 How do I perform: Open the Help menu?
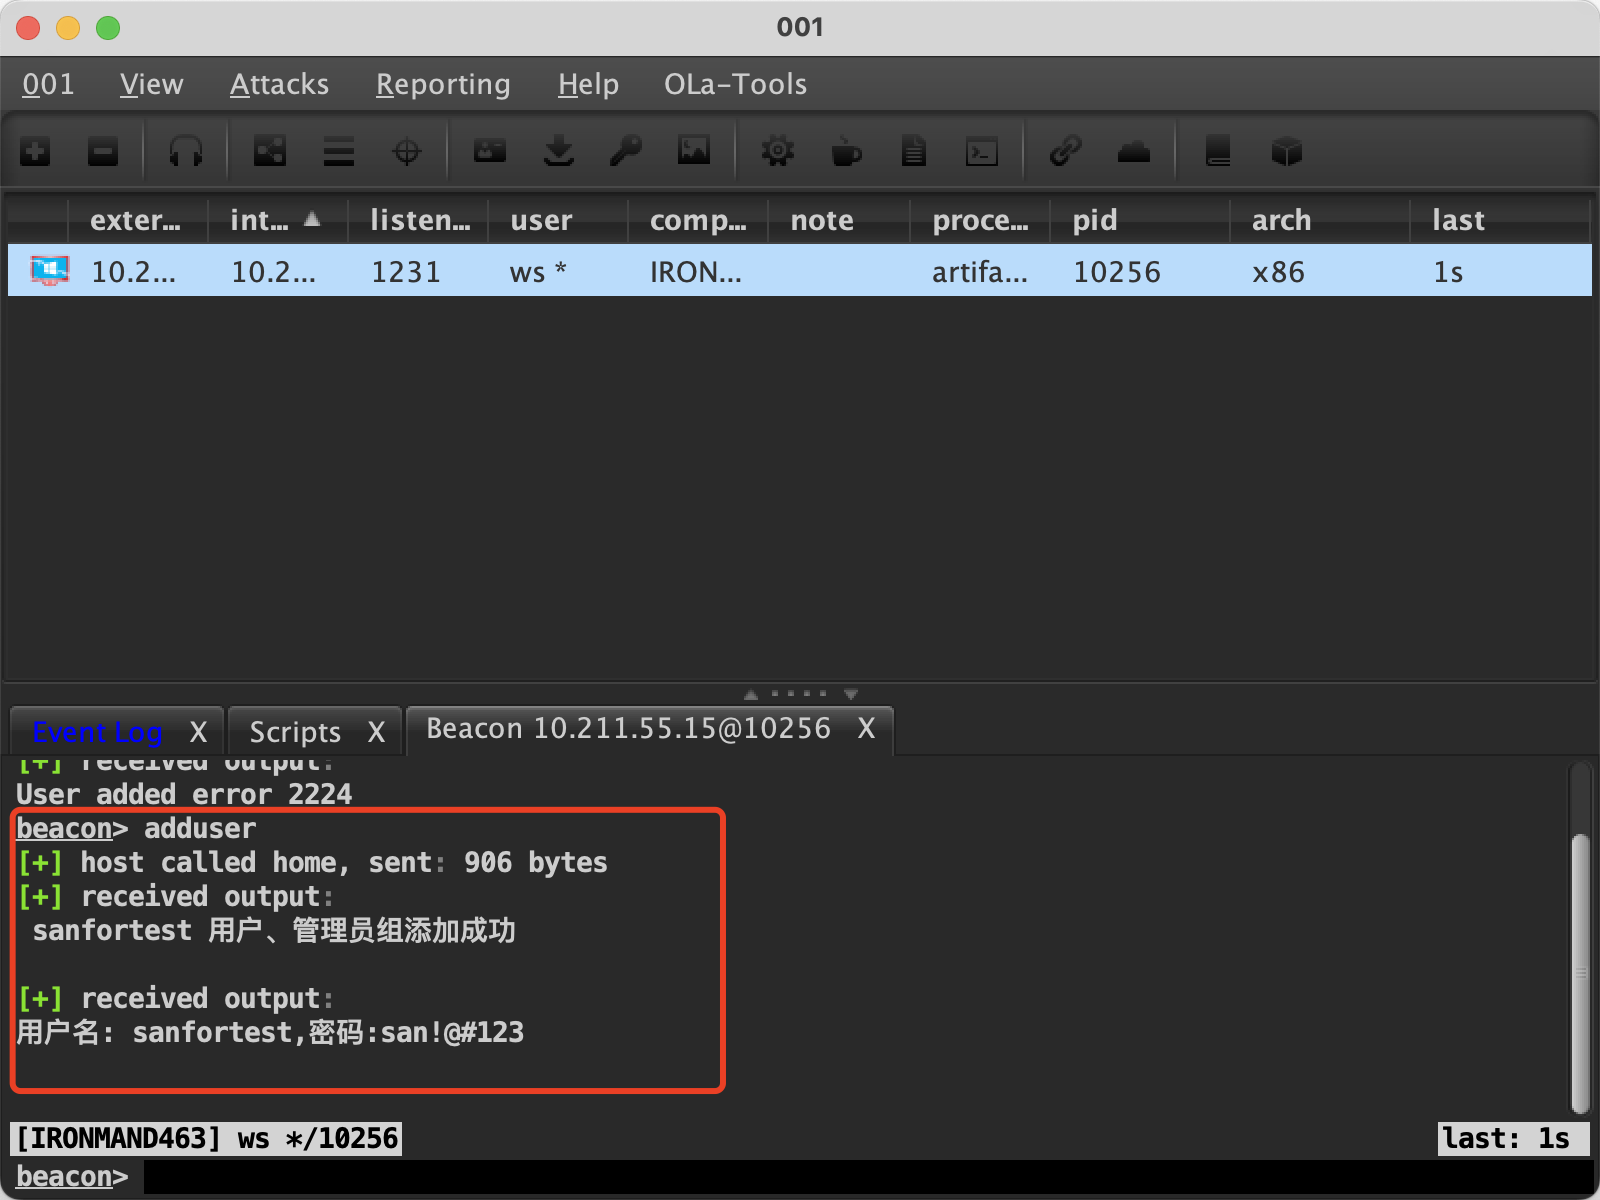point(588,84)
